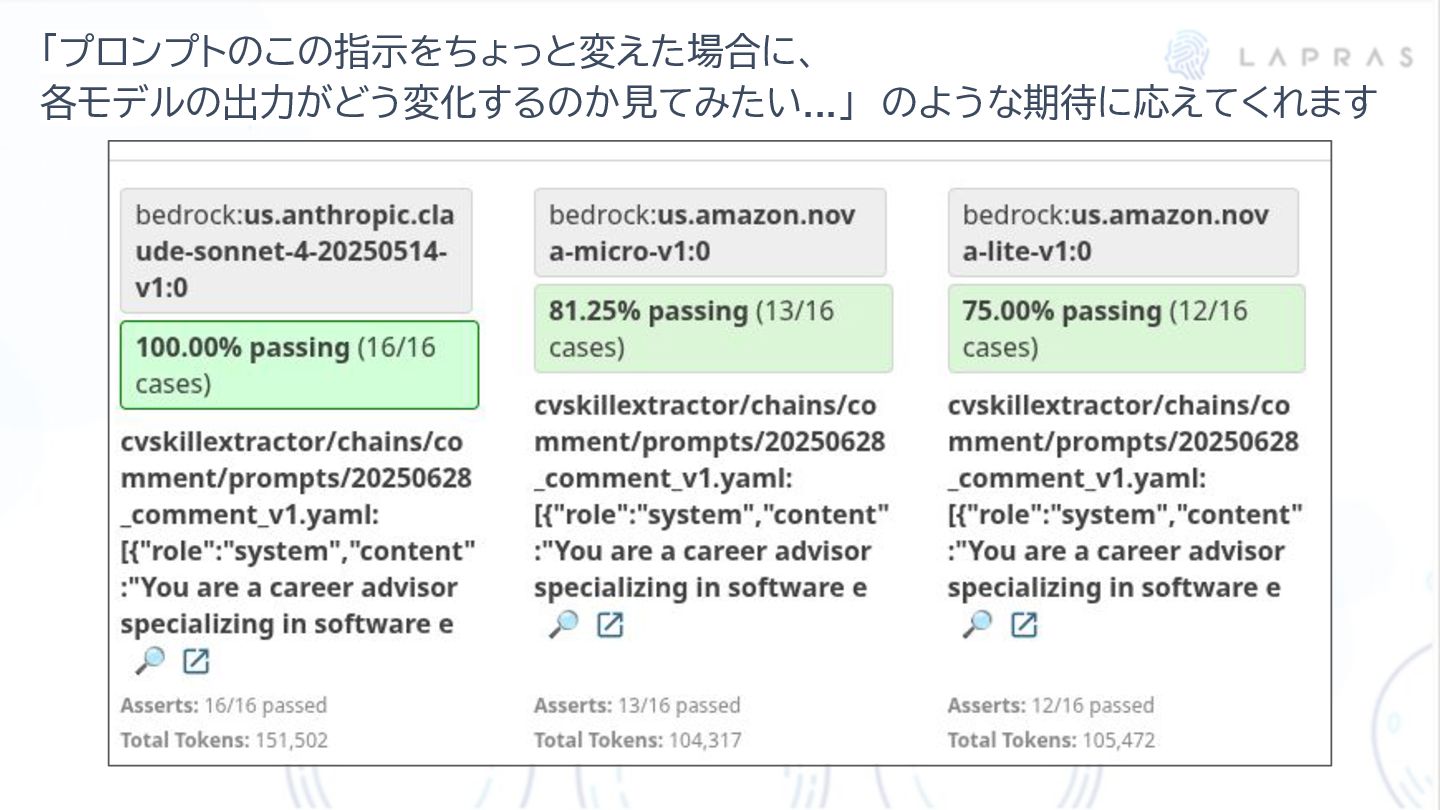
Task: Select the nova-lite-v1:0 provider label
Action: (x=1122, y=233)
